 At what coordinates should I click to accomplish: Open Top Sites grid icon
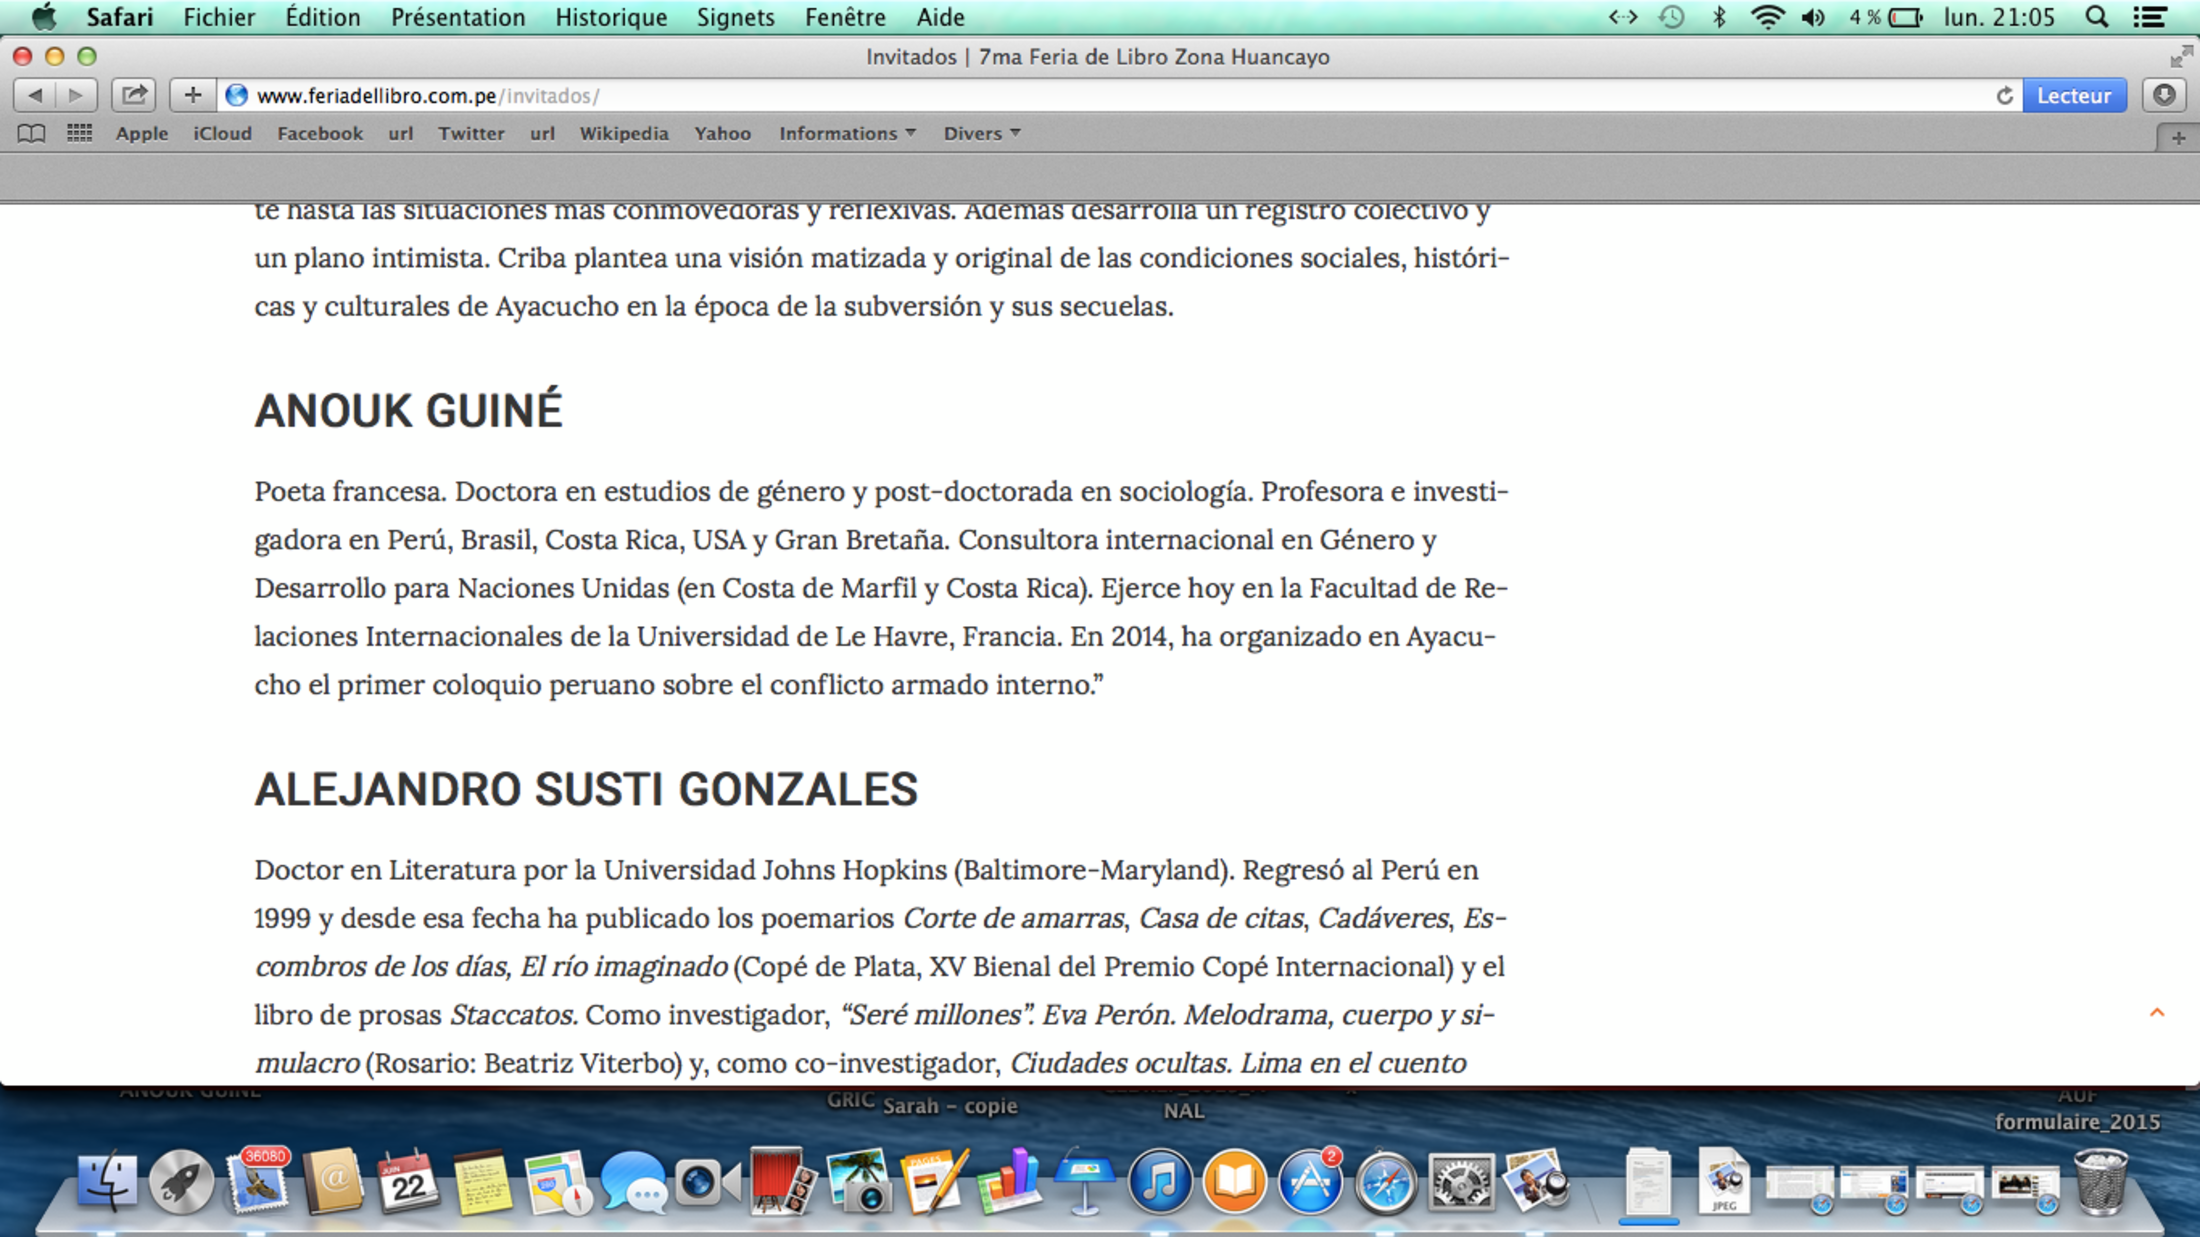pos(79,133)
